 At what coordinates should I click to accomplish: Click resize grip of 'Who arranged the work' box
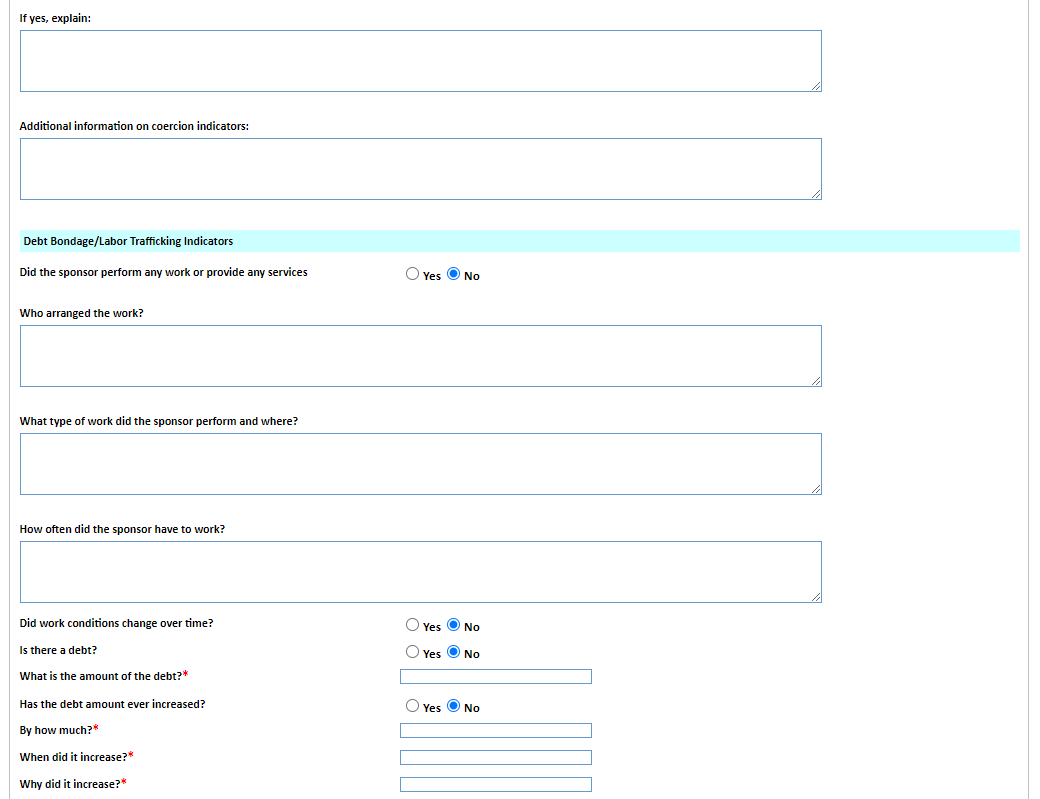click(x=816, y=381)
